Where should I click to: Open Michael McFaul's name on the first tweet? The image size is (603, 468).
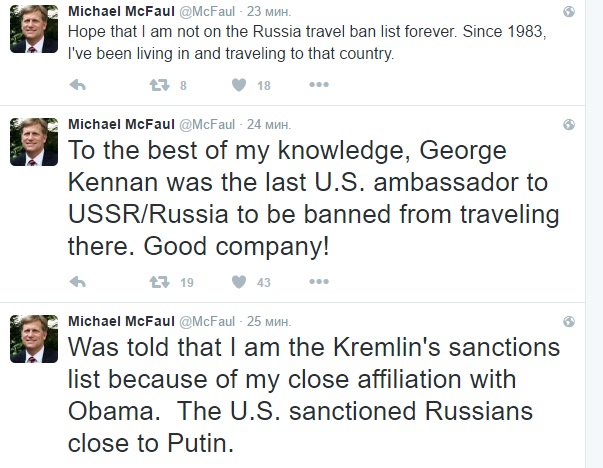(119, 12)
